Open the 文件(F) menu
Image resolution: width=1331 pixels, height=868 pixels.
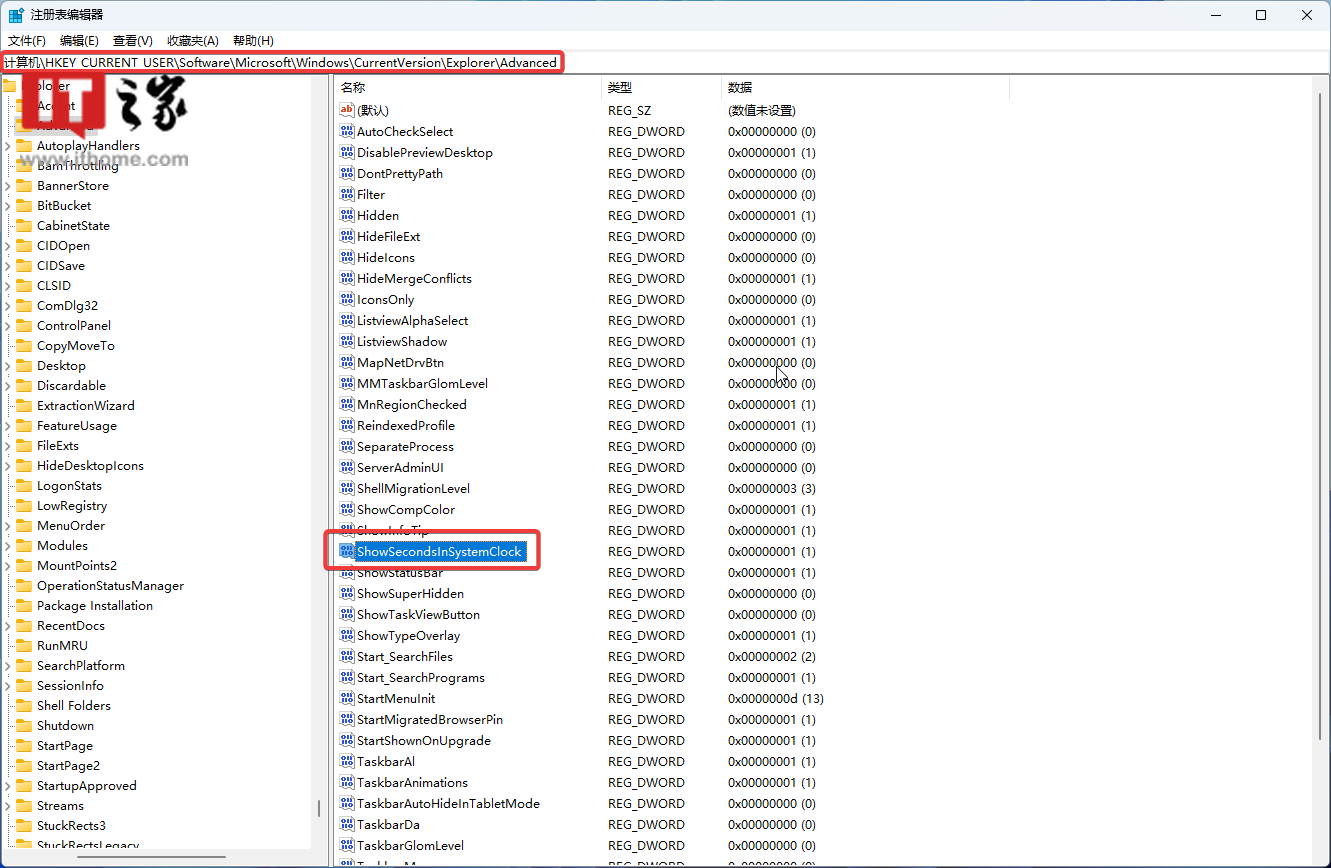pos(27,40)
